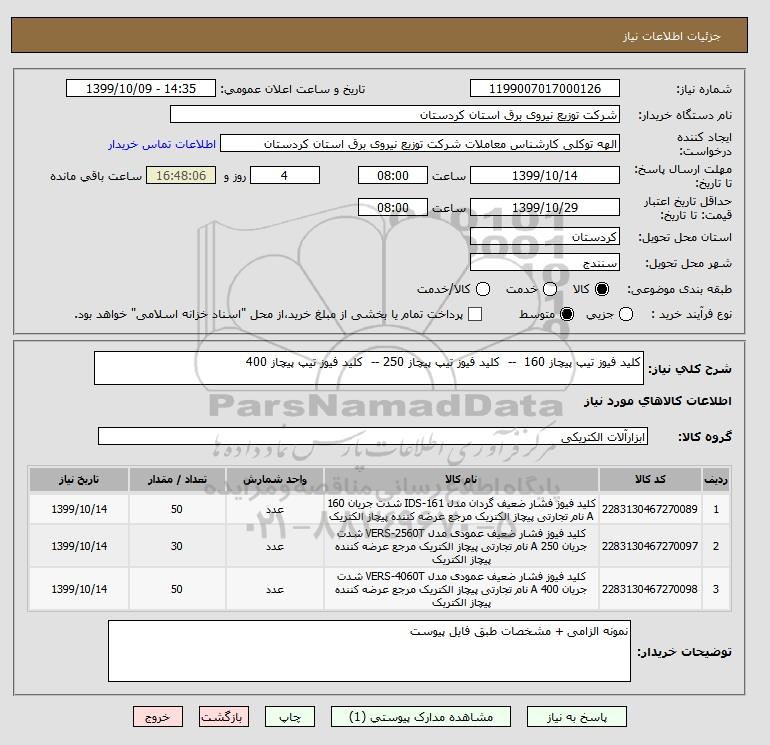This screenshot has width=770, height=745.
Task: Click the ایجاد کننده درخواست field
Action: tap(420, 144)
